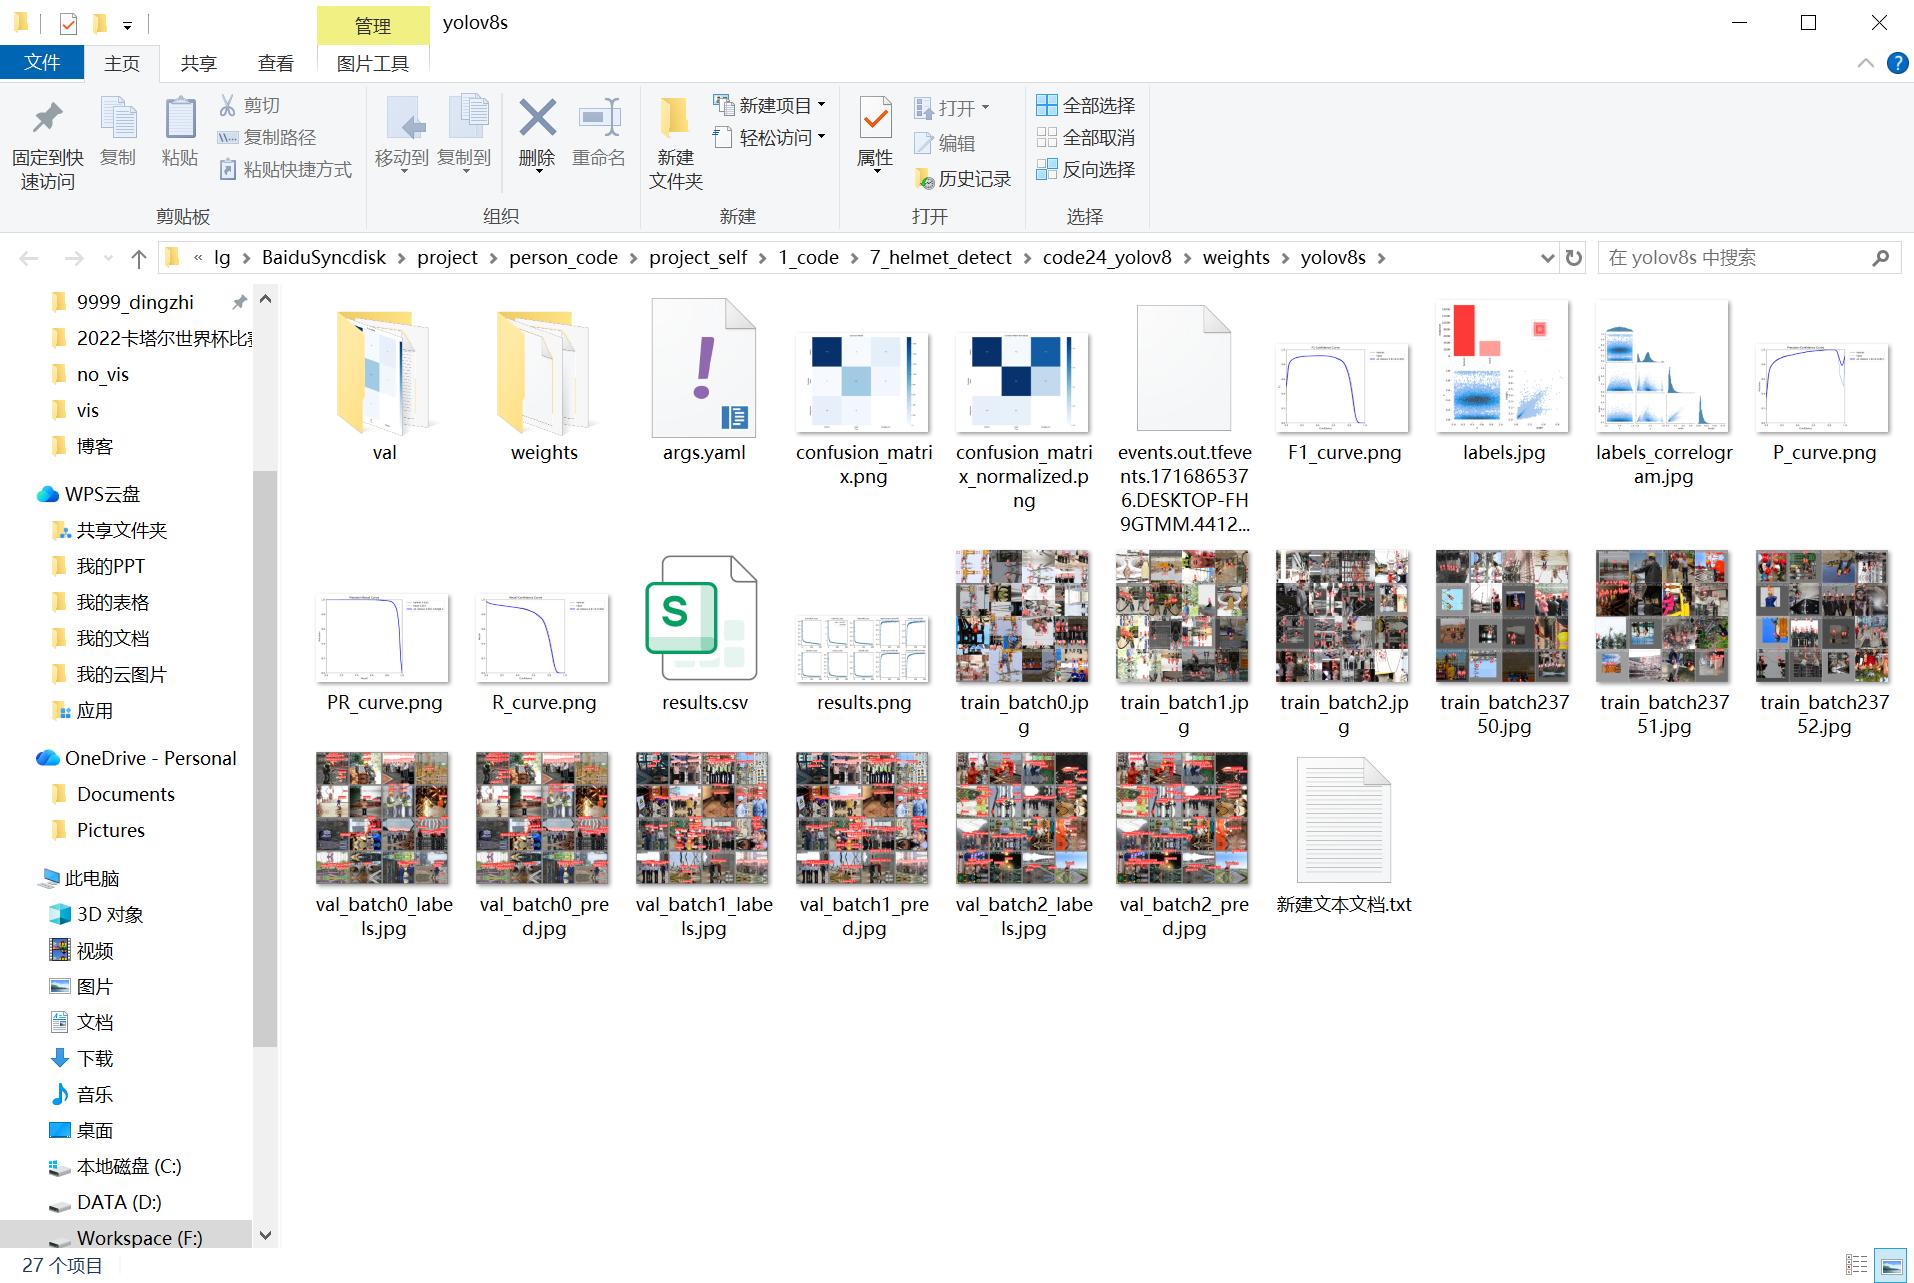Viewport: 1914px width, 1283px height.
Task: Go back with the back arrow
Action: pyautogui.click(x=29, y=258)
